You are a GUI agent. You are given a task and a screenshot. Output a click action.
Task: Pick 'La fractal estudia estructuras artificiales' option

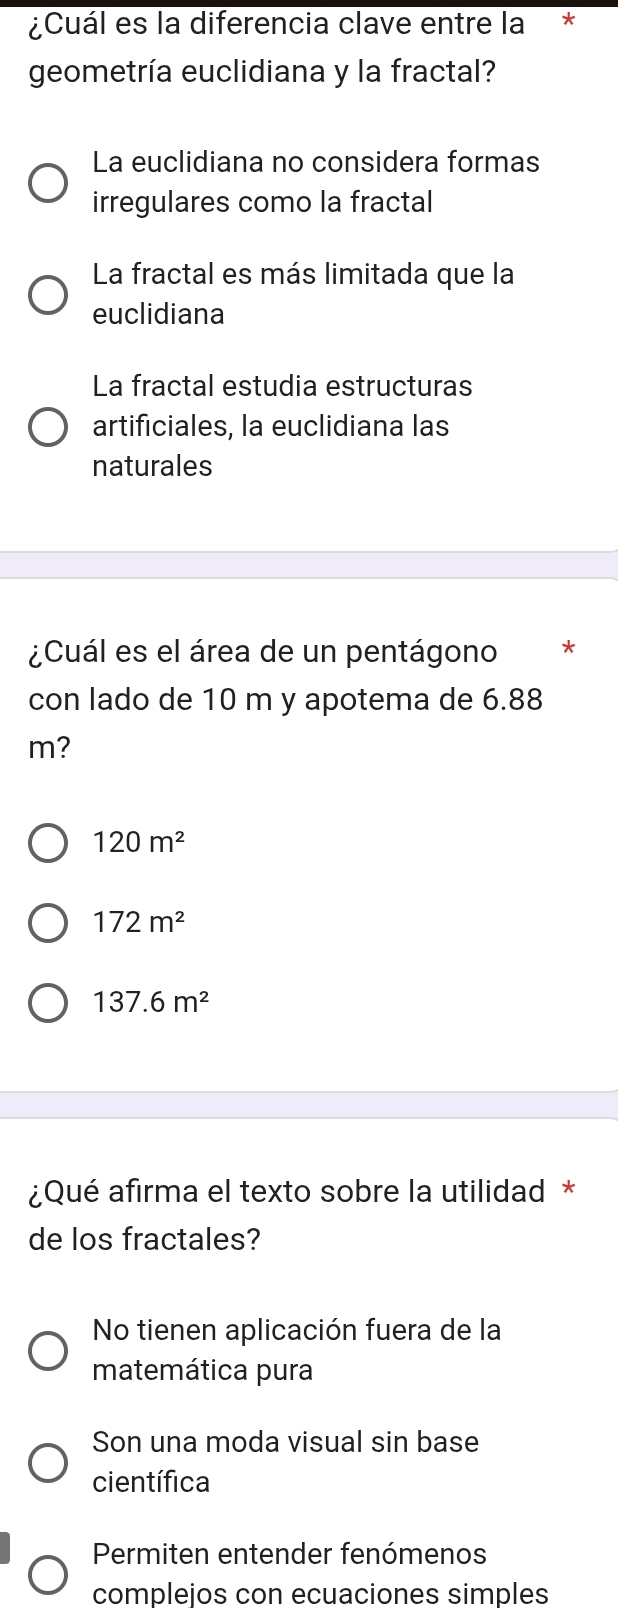click(48, 426)
